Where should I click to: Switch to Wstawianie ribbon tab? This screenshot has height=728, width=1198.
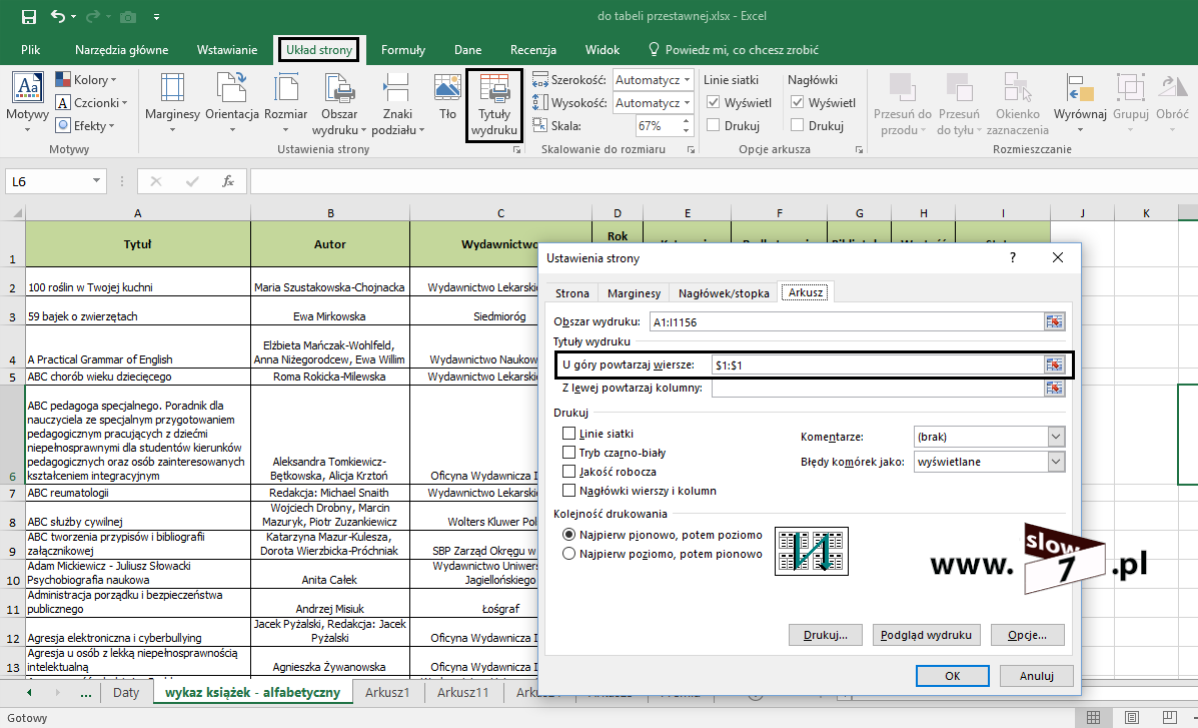pyautogui.click(x=227, y=50)
